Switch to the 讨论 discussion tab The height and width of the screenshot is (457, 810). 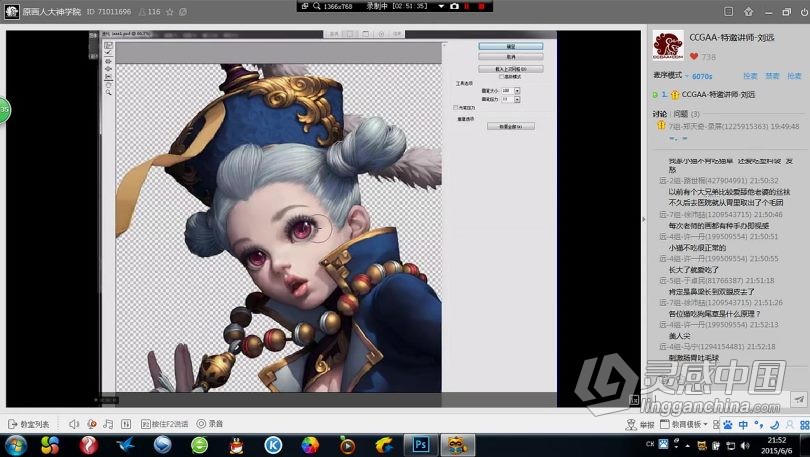pos(659,114)
